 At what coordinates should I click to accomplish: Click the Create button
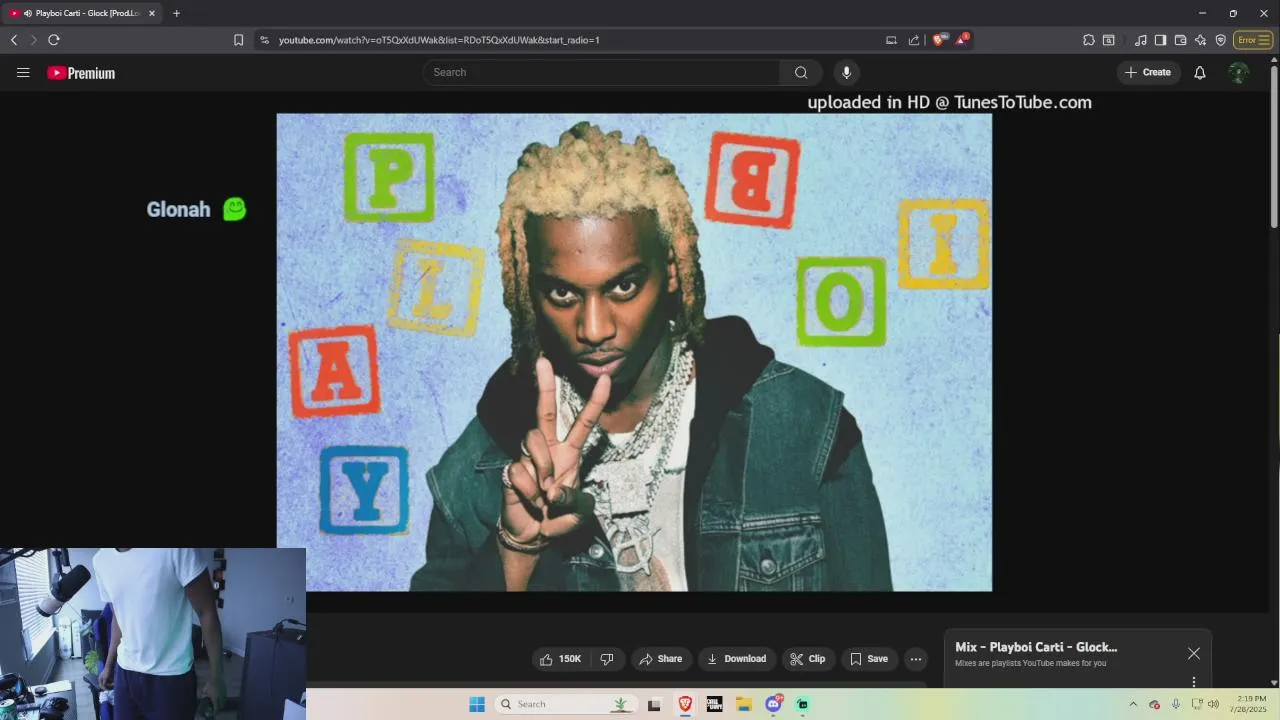[1148, 72]
